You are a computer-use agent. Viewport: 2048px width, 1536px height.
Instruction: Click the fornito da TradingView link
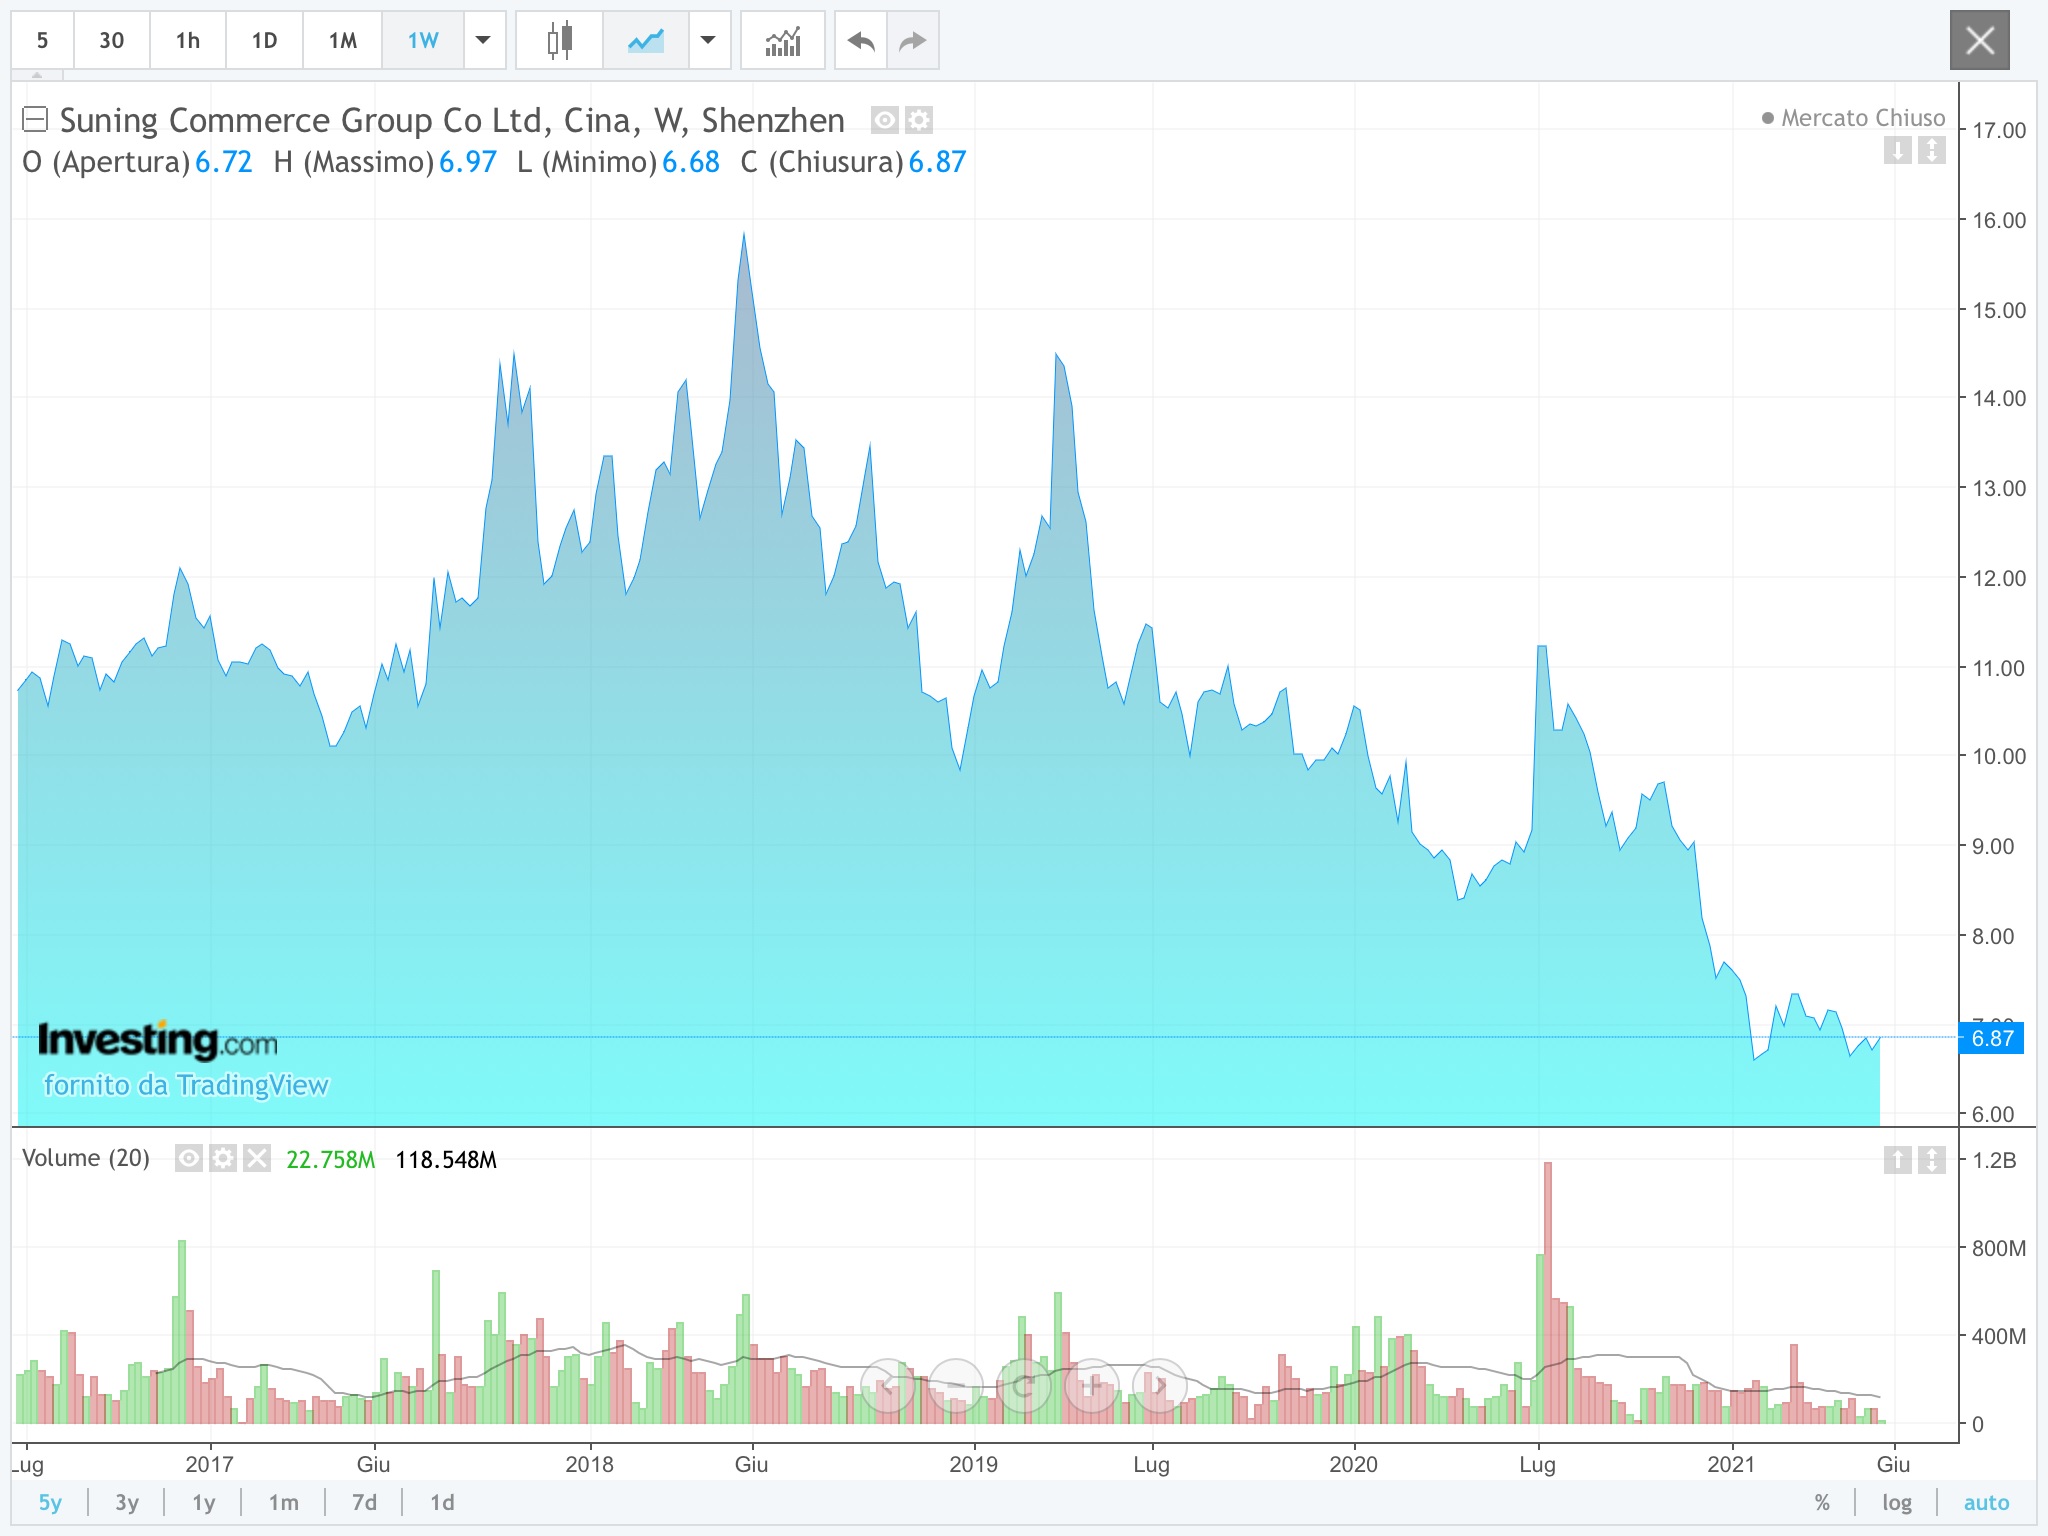pyautogui.click(x=186, y=1085)
